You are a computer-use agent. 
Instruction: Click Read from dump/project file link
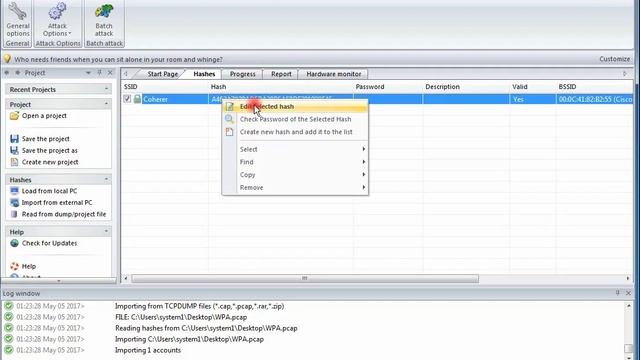[x=64, y=214]
